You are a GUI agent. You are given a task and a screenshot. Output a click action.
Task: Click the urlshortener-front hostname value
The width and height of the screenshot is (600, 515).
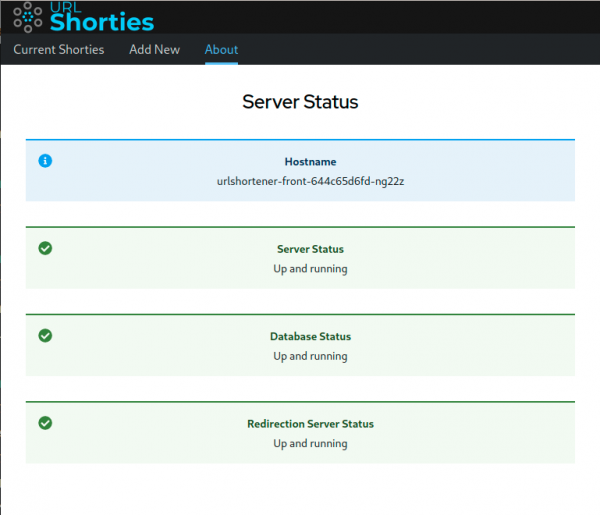310,181
